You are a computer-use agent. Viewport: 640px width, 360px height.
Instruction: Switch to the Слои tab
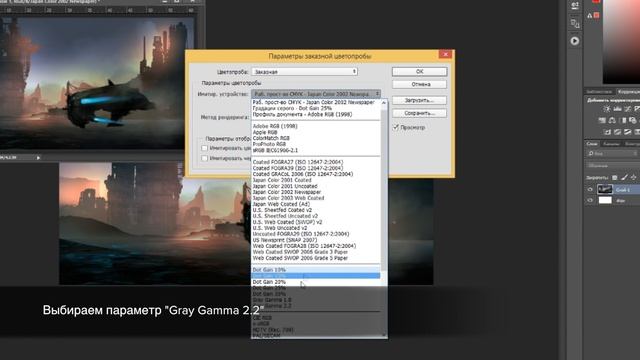(592, 144)
